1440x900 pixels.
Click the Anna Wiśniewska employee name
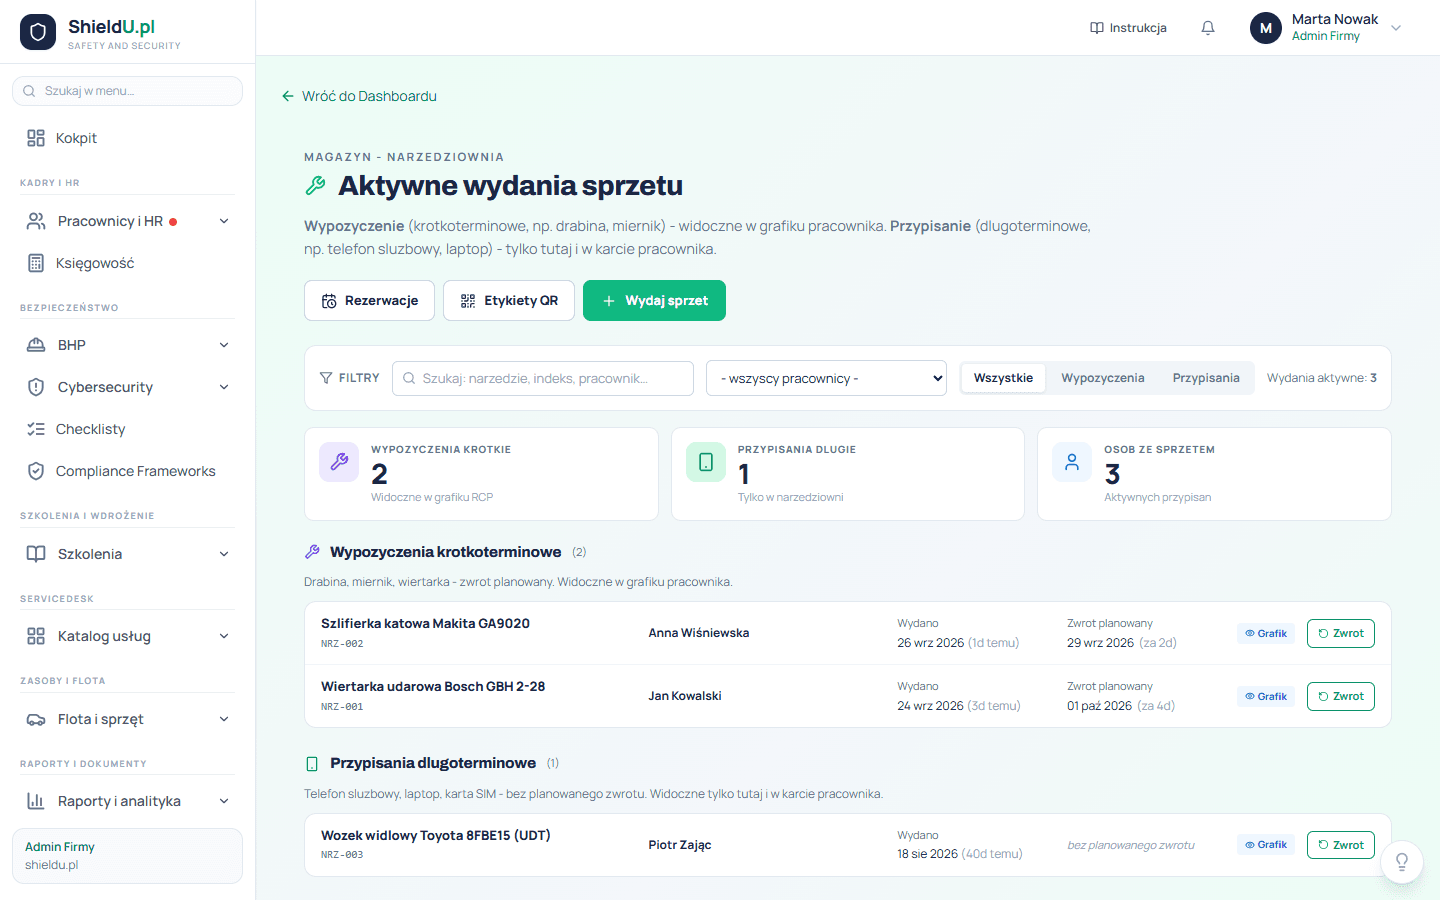coord(699,633)
